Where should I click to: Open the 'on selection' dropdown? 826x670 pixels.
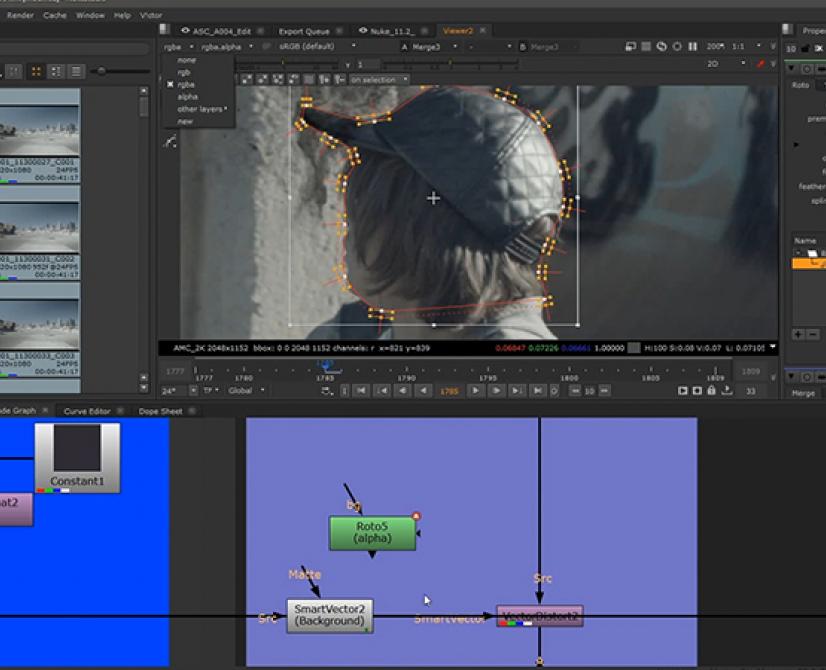pos(378,80)
